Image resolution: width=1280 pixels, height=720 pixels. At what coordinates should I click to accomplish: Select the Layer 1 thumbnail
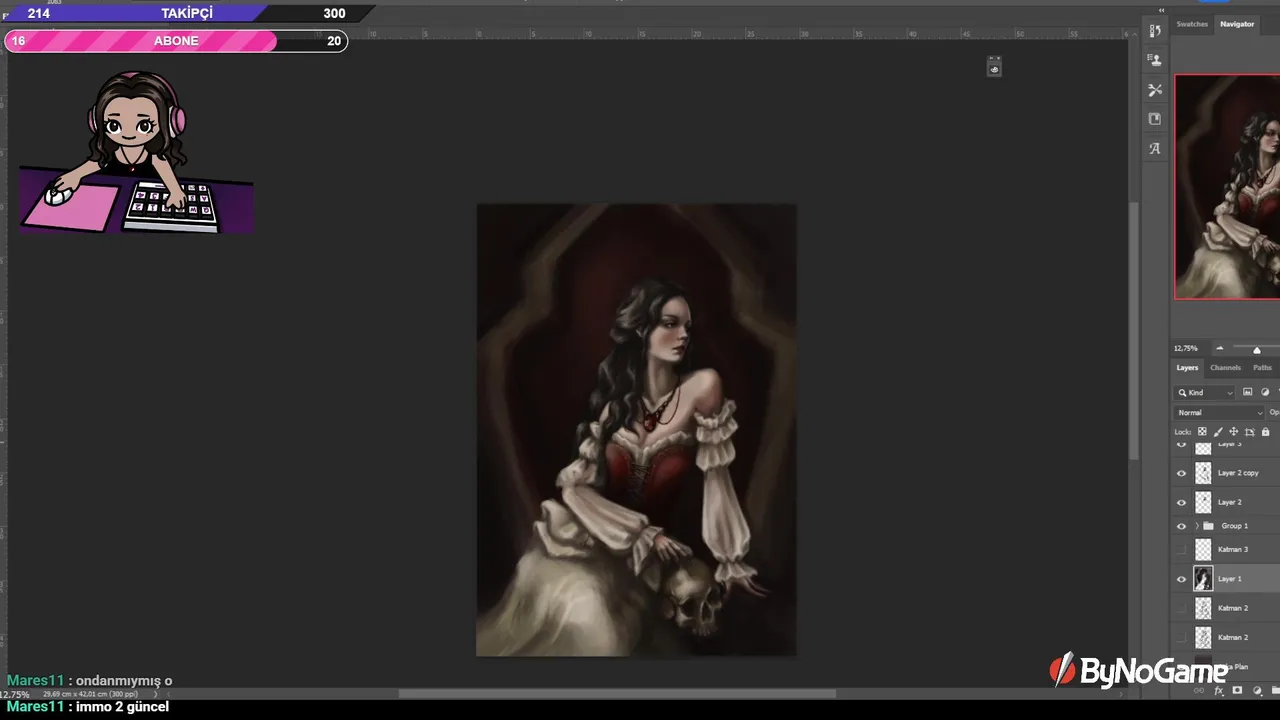[1203, 579]
